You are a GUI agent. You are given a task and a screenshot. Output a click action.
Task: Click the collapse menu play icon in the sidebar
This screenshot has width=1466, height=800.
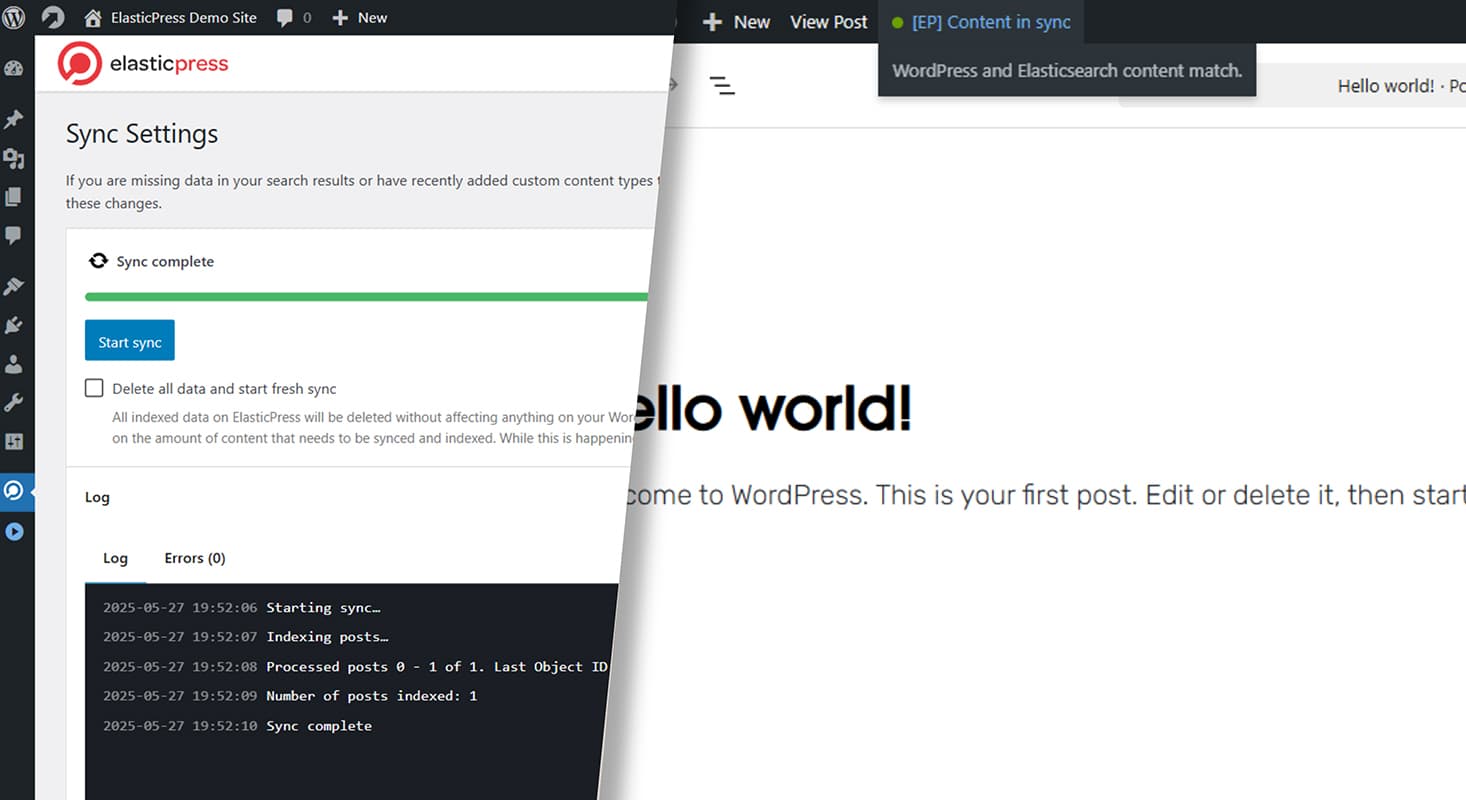click(14, 531)
